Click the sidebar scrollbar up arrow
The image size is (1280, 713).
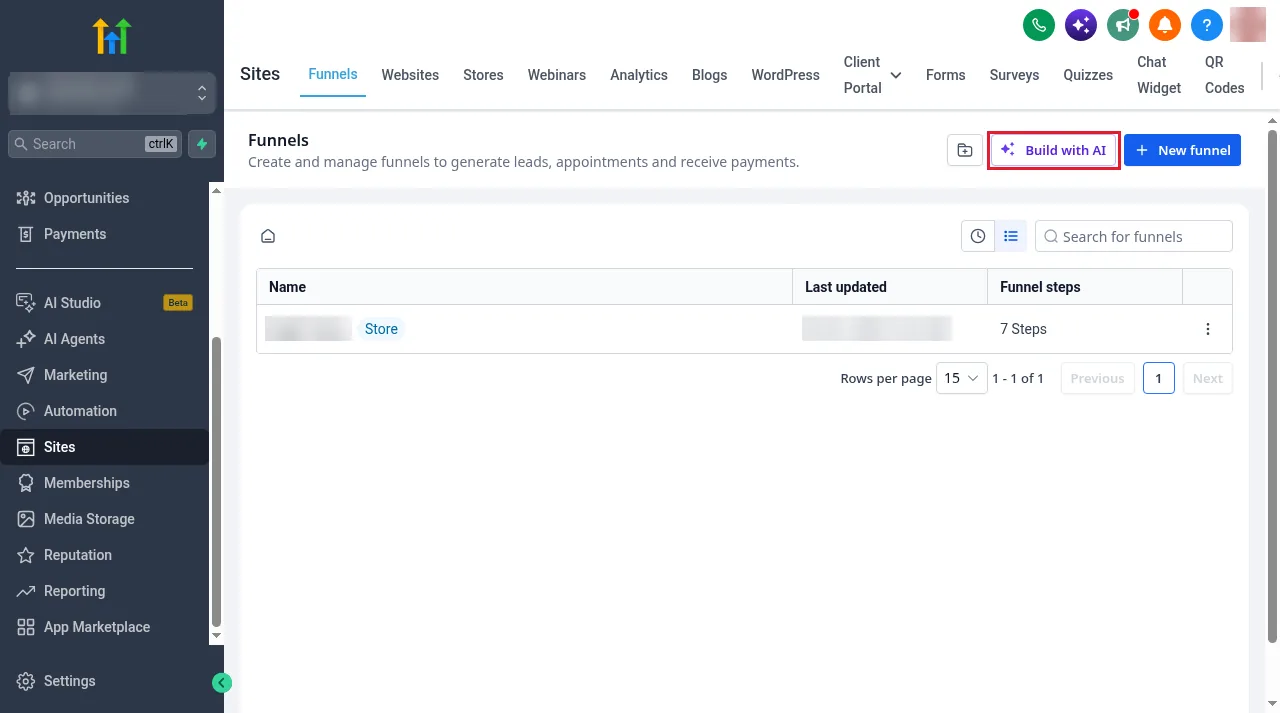click(216, 190)
